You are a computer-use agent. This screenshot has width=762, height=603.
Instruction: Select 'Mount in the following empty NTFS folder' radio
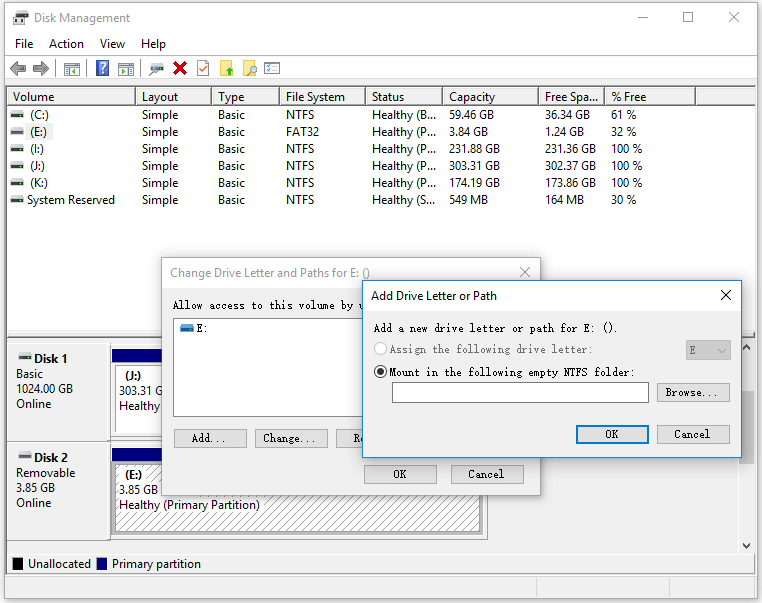click(x=380, y=372)
